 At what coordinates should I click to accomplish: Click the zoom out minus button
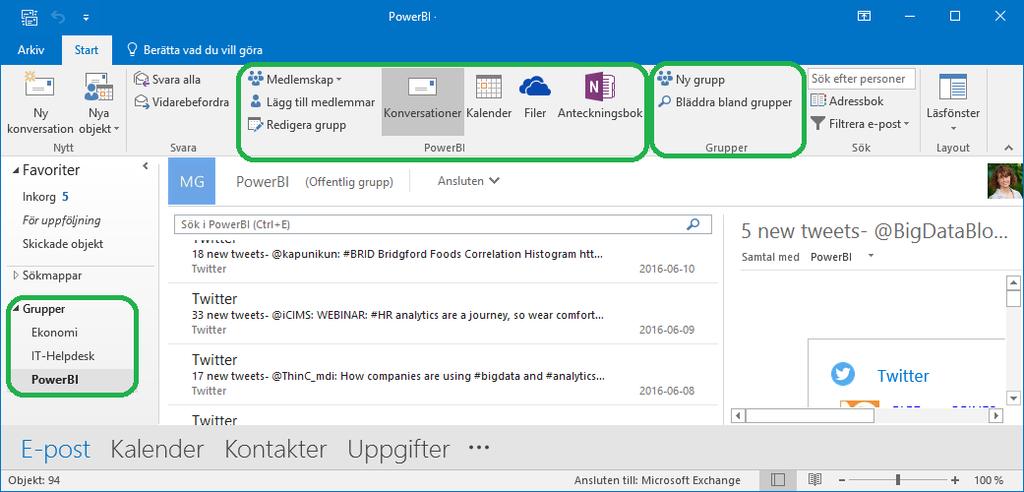point(843,480)
